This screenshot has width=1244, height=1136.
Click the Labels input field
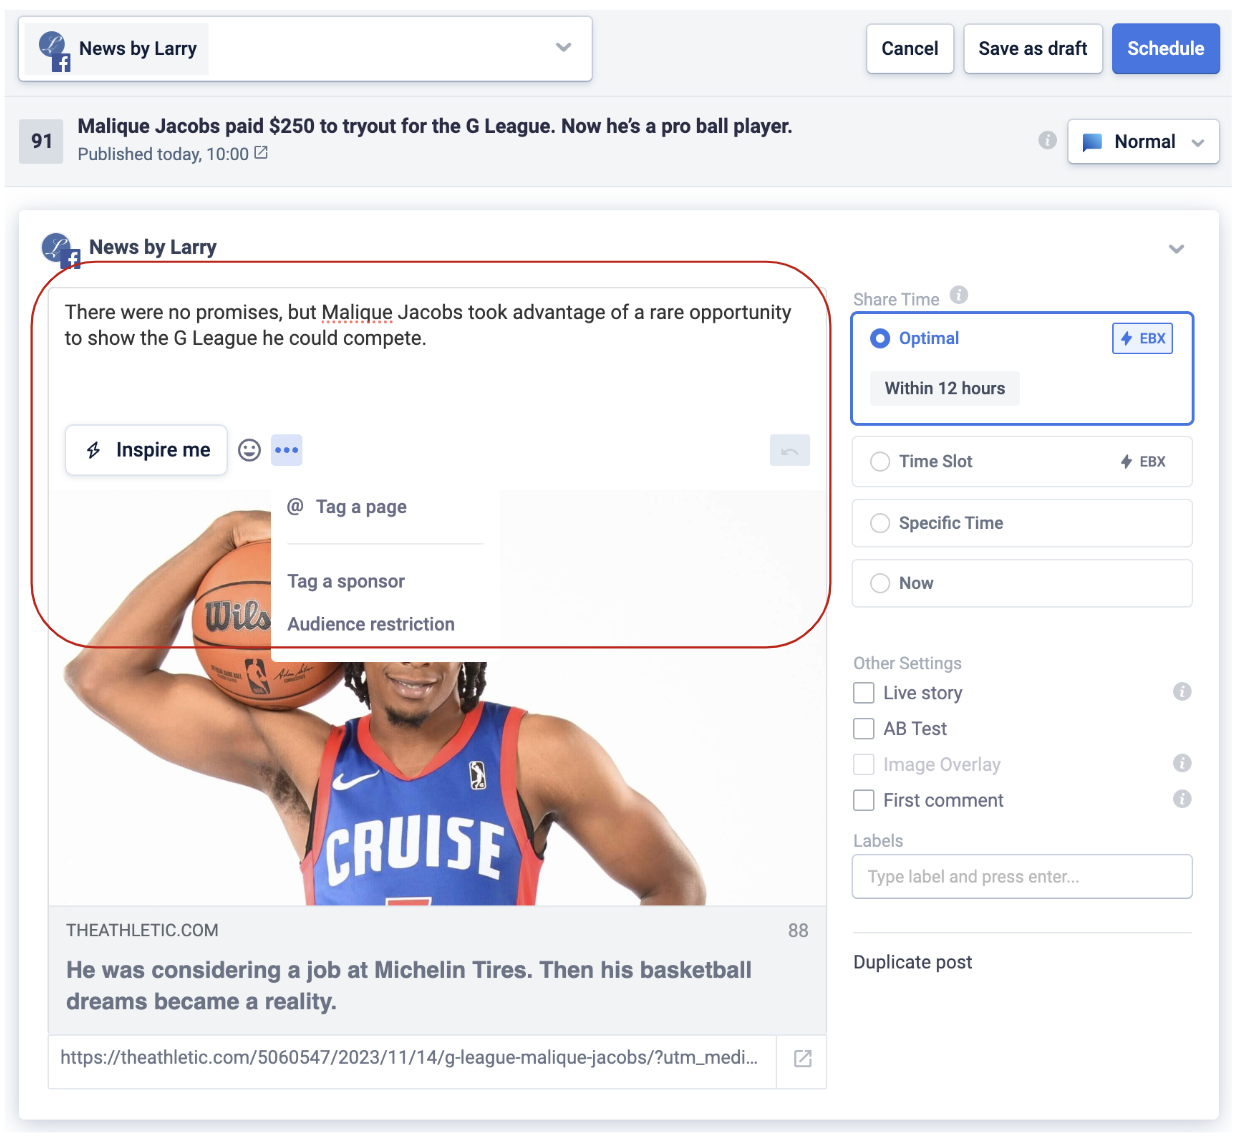(x=1021, y=877)
